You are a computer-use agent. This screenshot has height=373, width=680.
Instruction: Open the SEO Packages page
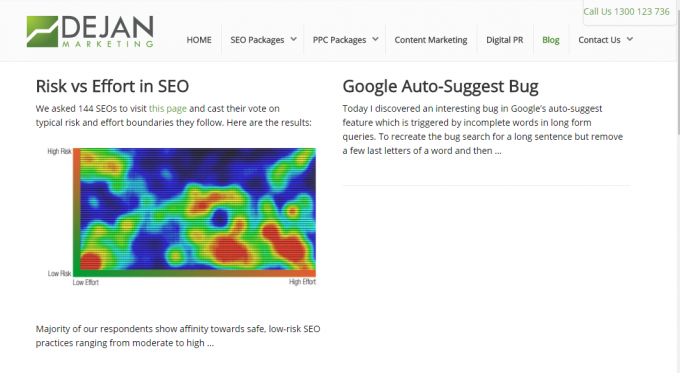257,40
